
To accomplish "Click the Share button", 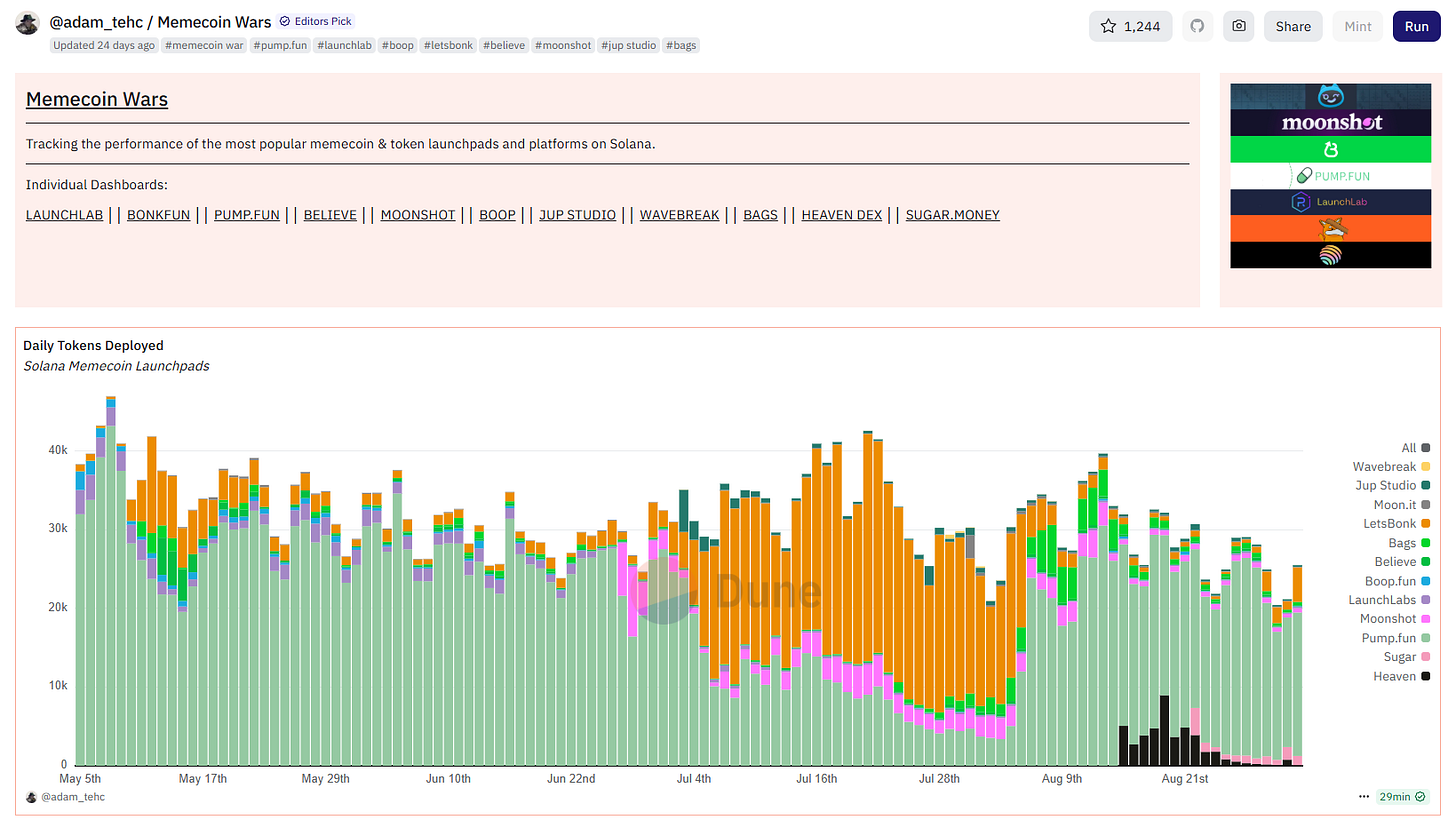I will [x=1293, y=27].
